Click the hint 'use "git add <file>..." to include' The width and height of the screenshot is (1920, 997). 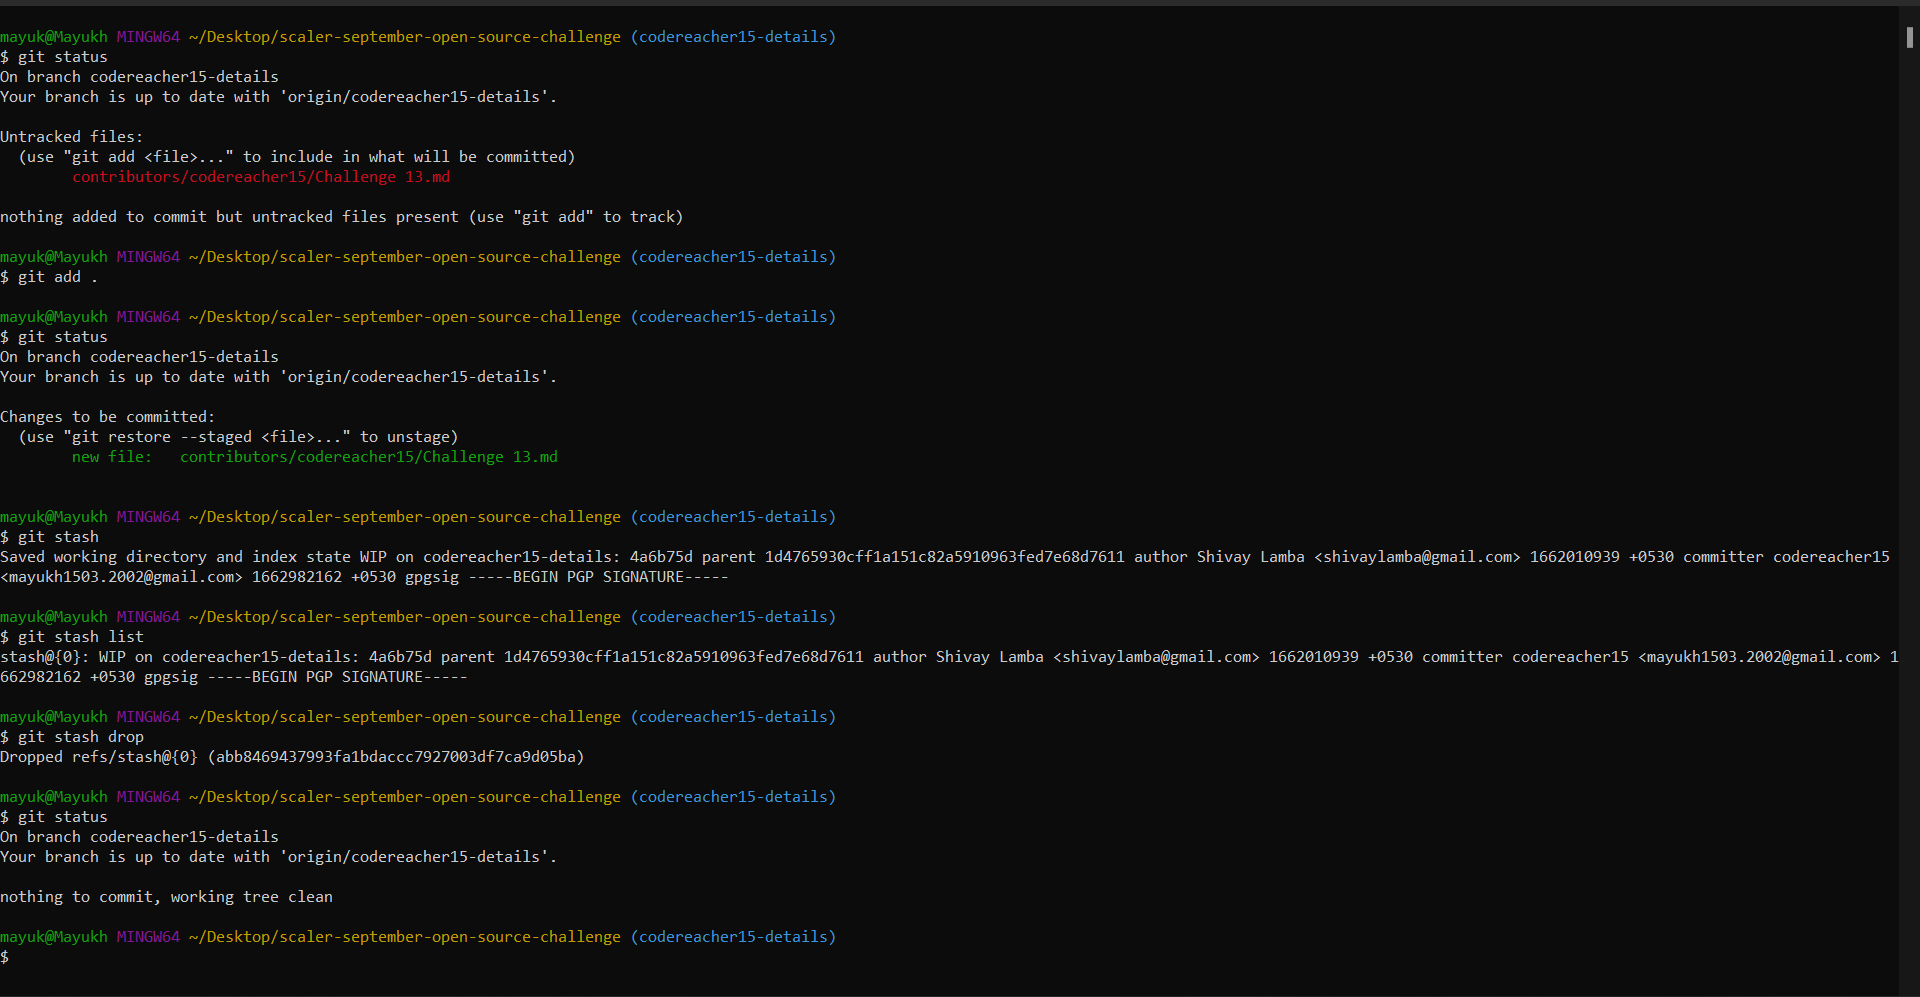(x=297, y=157)
